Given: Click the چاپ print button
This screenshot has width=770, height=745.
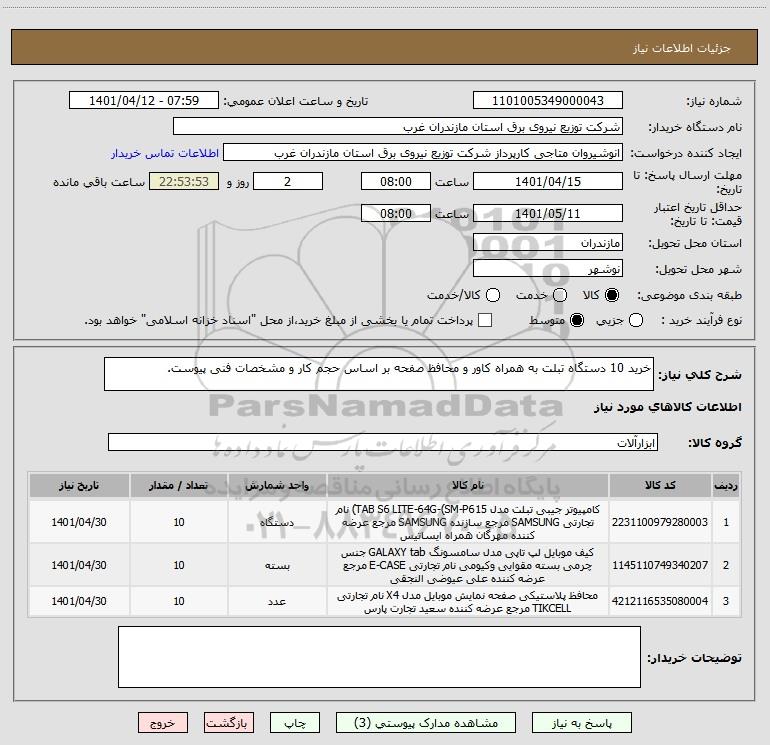Looking at the screenshot, I should pos(295,723).
